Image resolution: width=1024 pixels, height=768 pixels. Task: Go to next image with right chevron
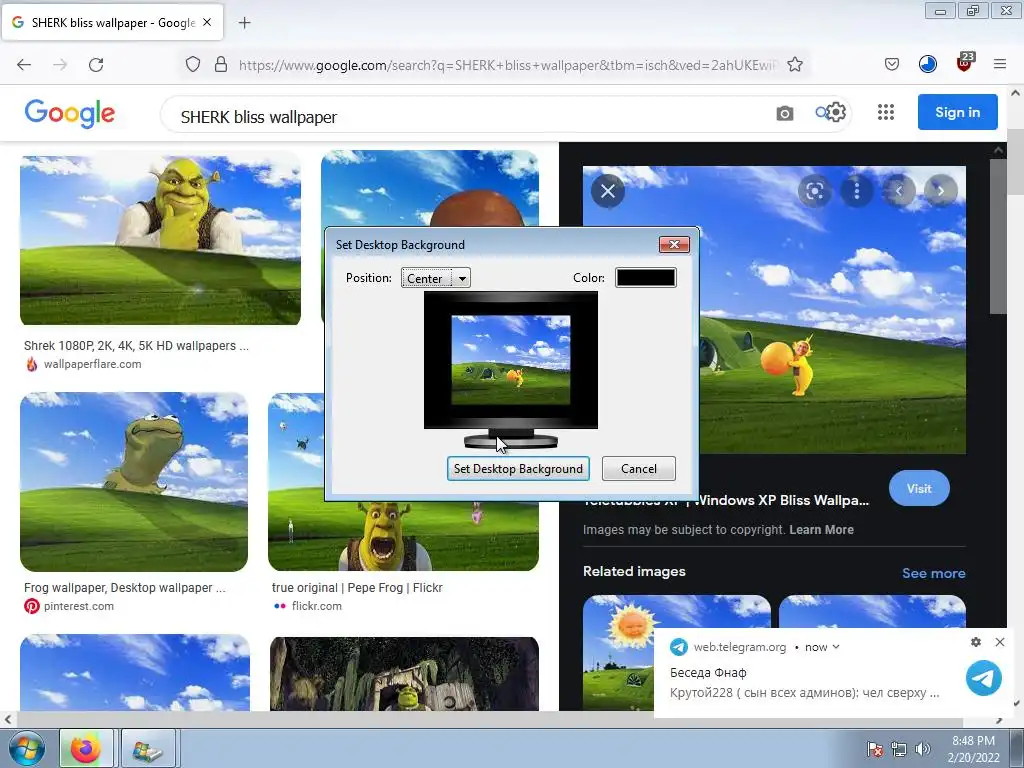941,191
